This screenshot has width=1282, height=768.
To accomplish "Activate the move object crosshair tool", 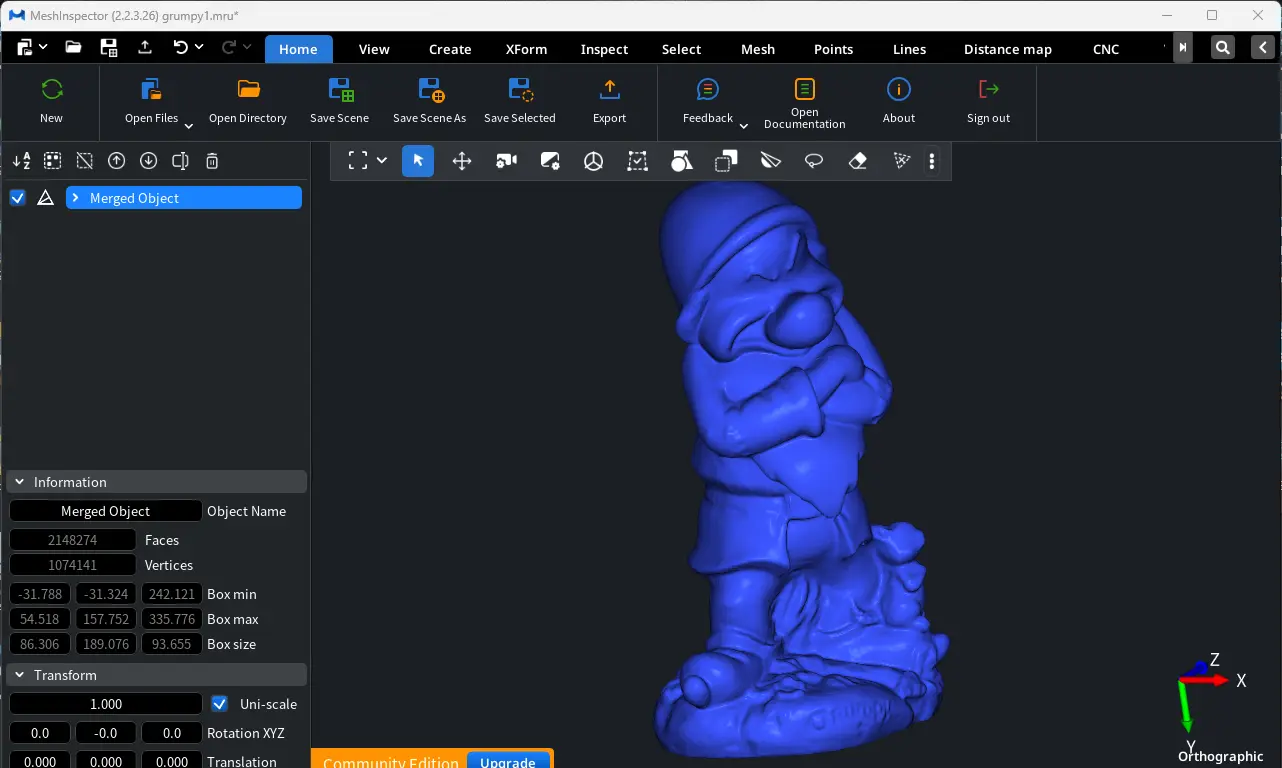I will click(x=462, y=161).
